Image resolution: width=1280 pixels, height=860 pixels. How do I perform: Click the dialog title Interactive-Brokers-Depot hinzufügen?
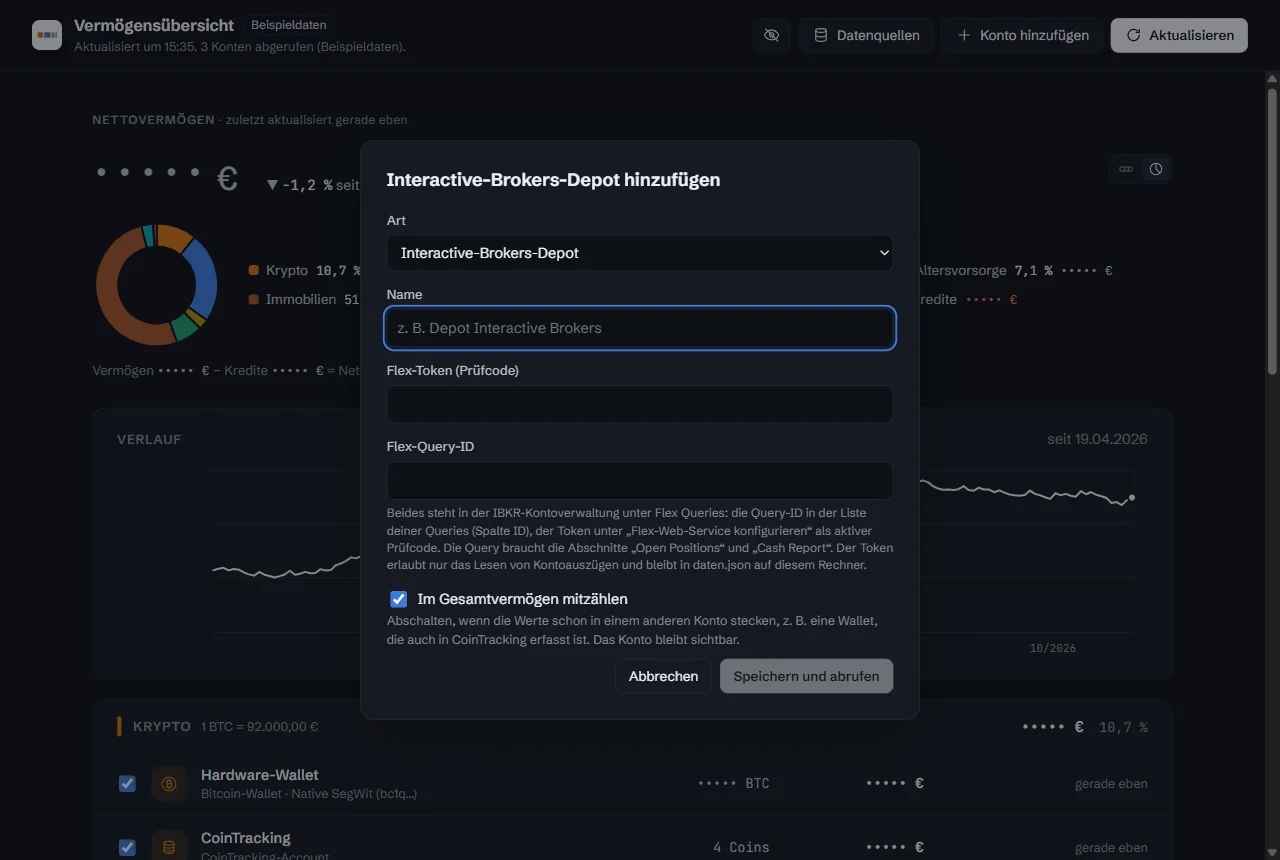tap(553, 180)
